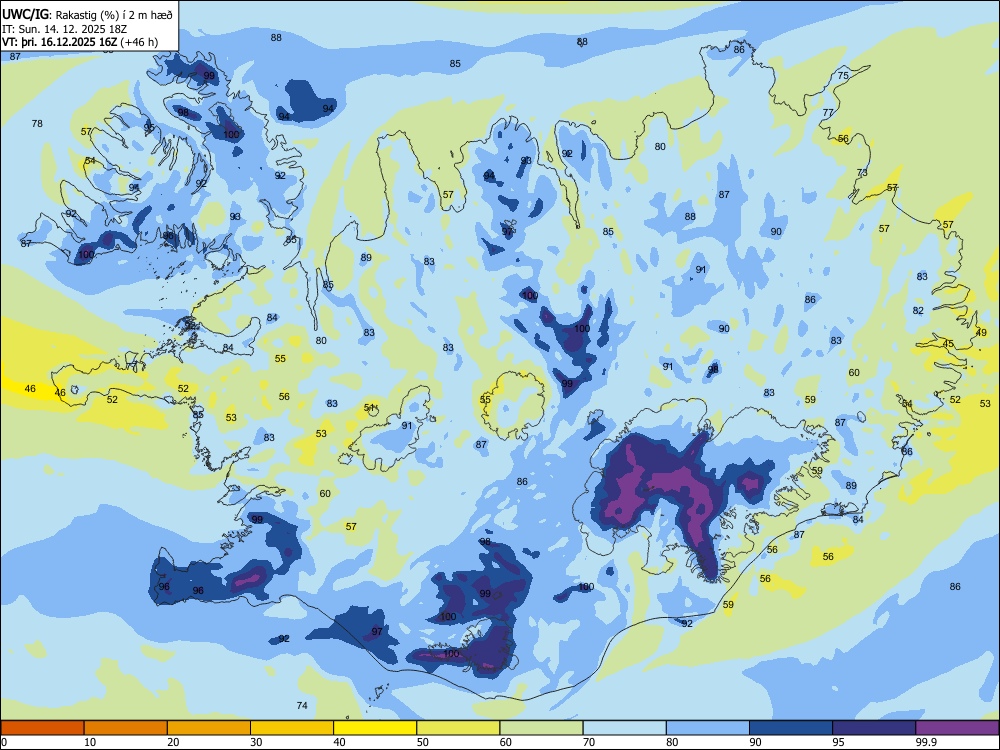Click the pale green 60–70 legend swatch
The width and height of the screenshot is (1000, 750).
541,728
